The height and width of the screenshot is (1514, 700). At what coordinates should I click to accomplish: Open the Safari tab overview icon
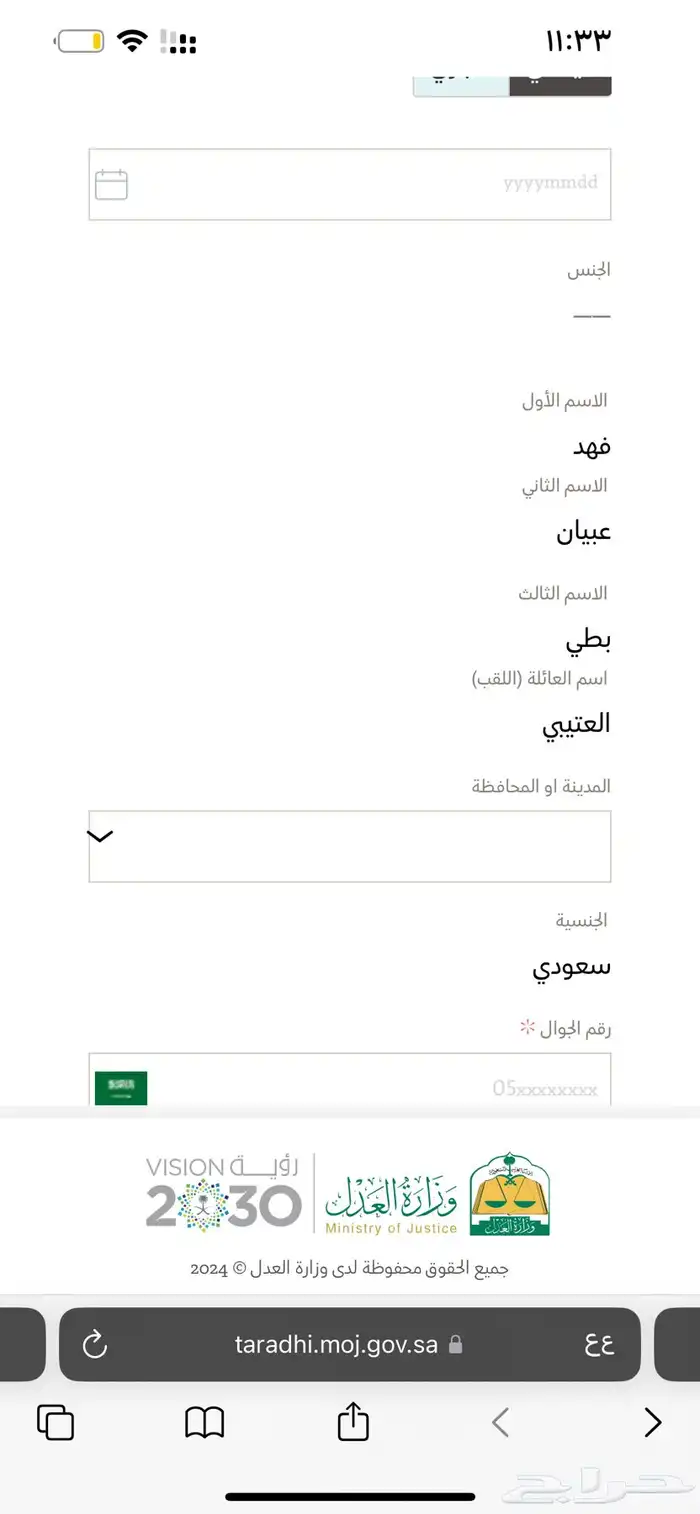pos(56,1421)
